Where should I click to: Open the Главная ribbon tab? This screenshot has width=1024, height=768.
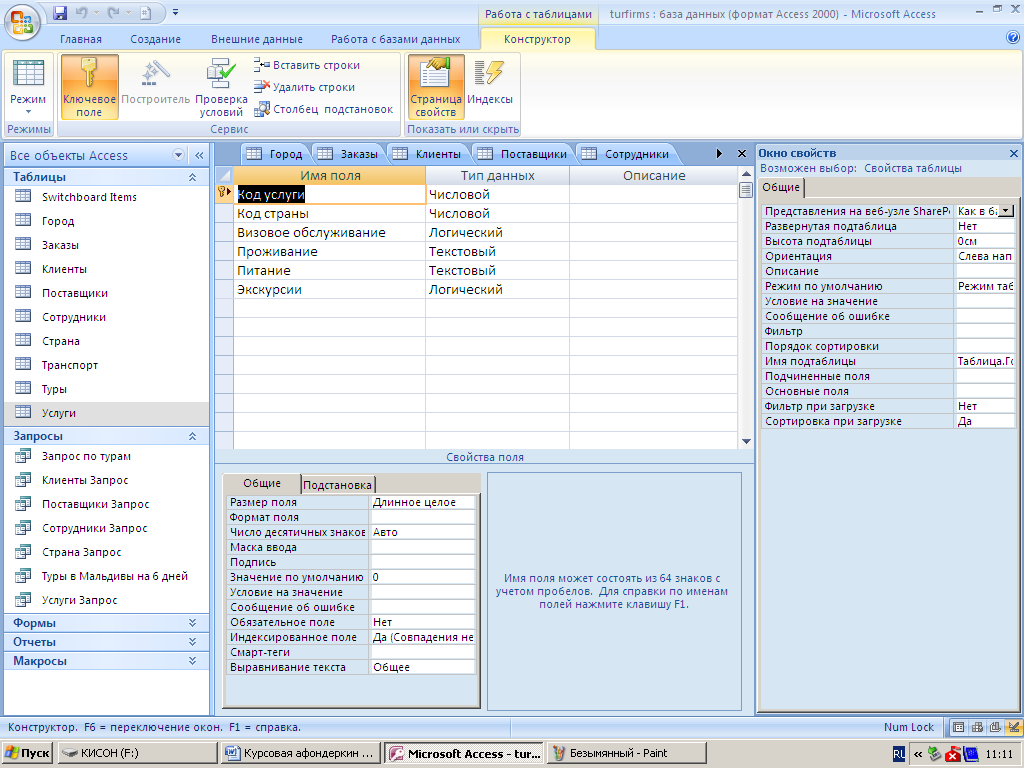(x=81, y=39)
